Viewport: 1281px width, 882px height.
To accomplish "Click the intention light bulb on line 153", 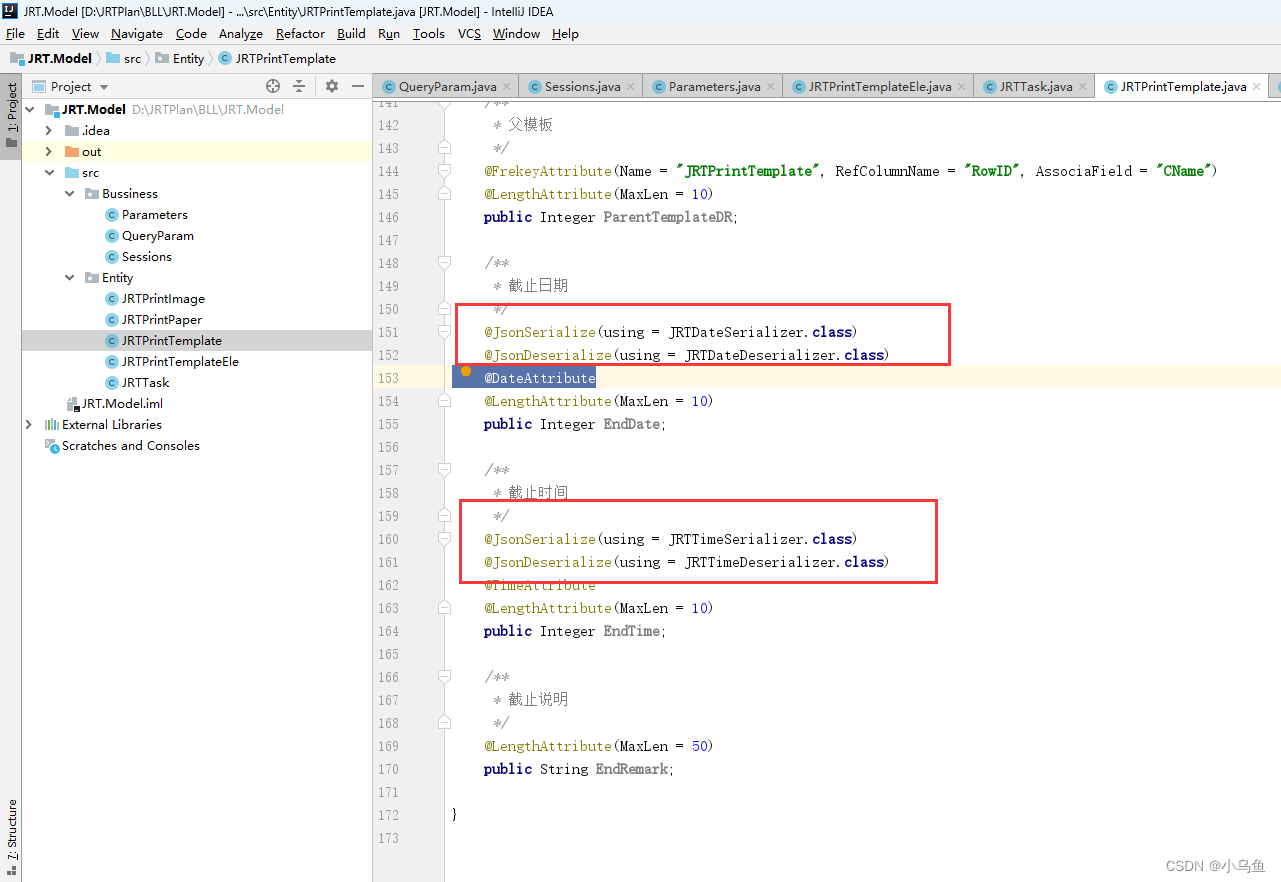I will (465, 371).
